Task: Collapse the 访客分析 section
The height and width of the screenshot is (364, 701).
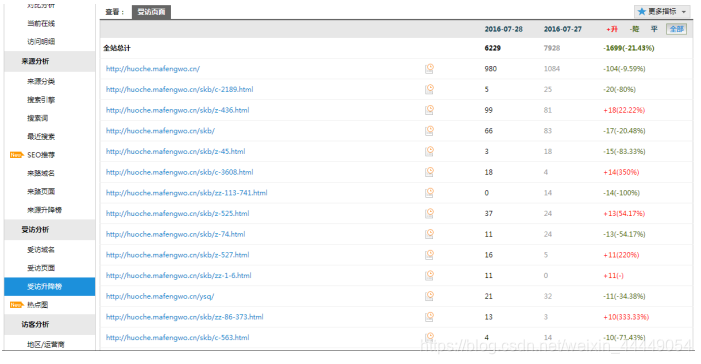Action: pos(50,324)
